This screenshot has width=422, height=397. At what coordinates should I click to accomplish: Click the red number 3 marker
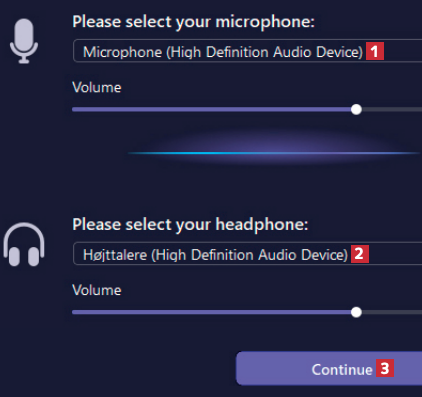[x=385, y=368]
